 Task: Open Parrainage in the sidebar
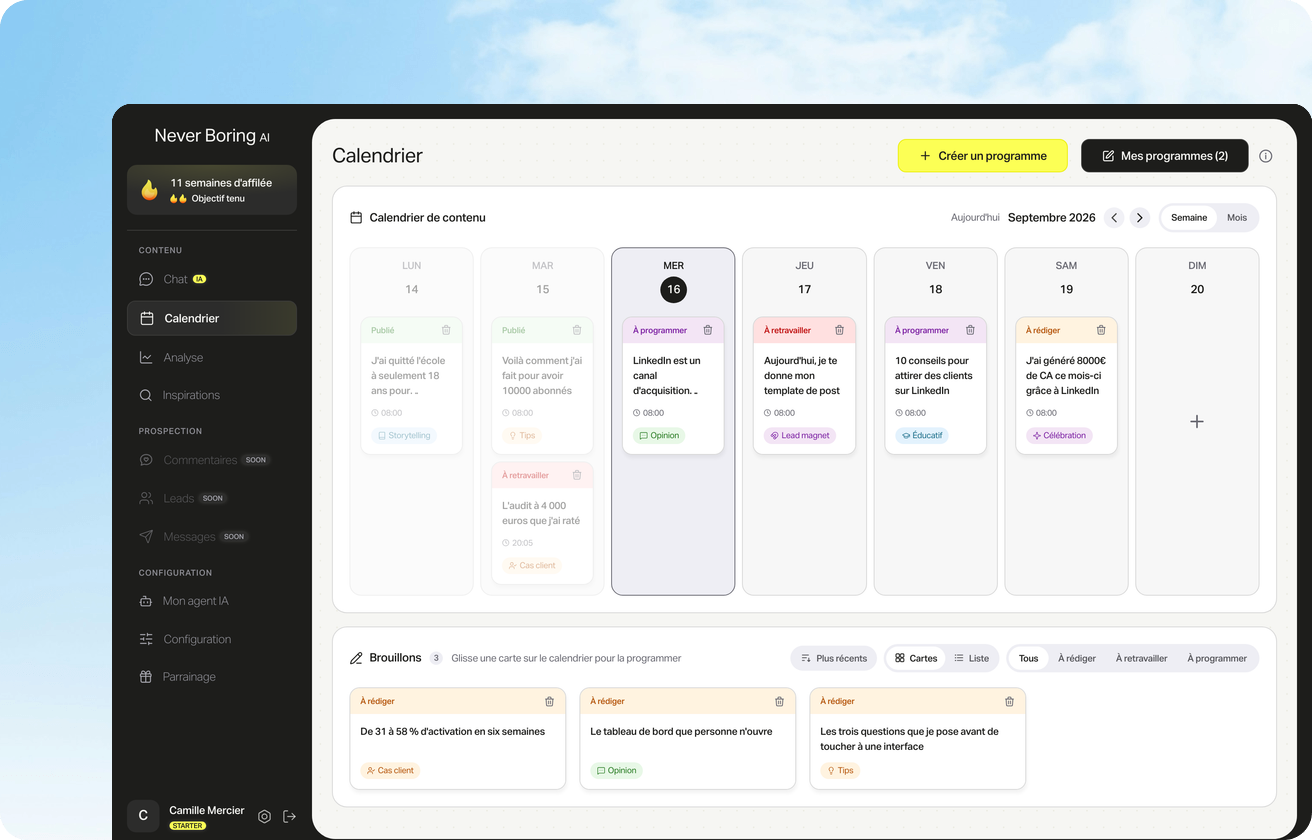pyautogui.click(x=212, y=677)
